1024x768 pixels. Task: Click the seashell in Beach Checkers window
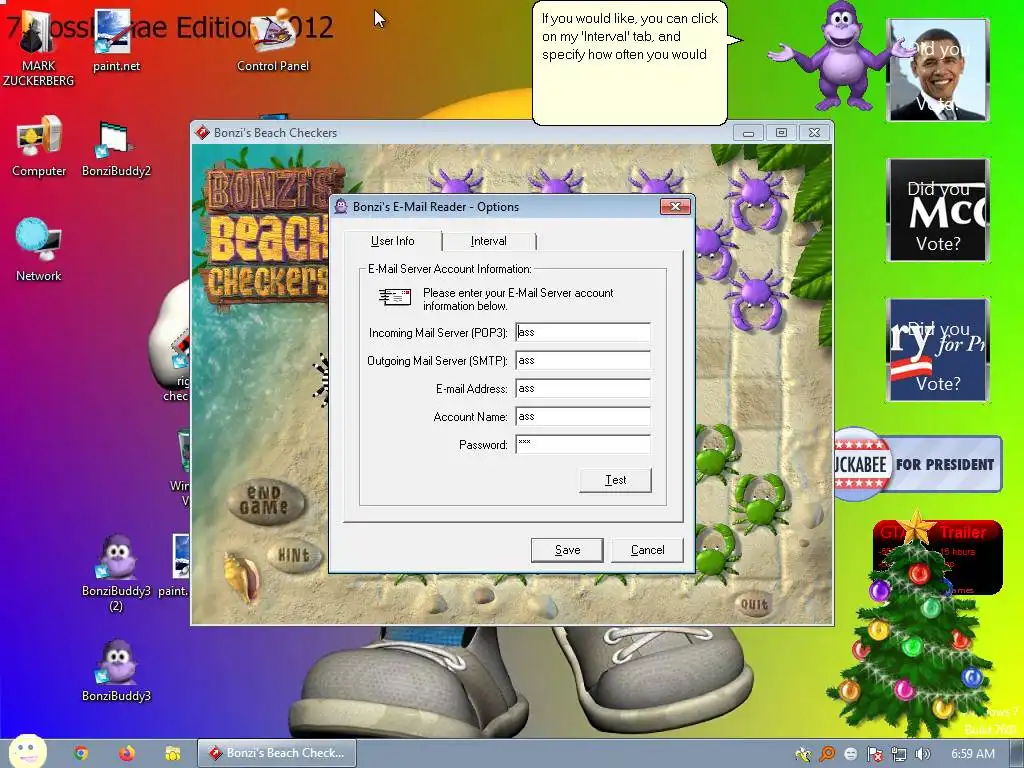[x=240, y=576]
